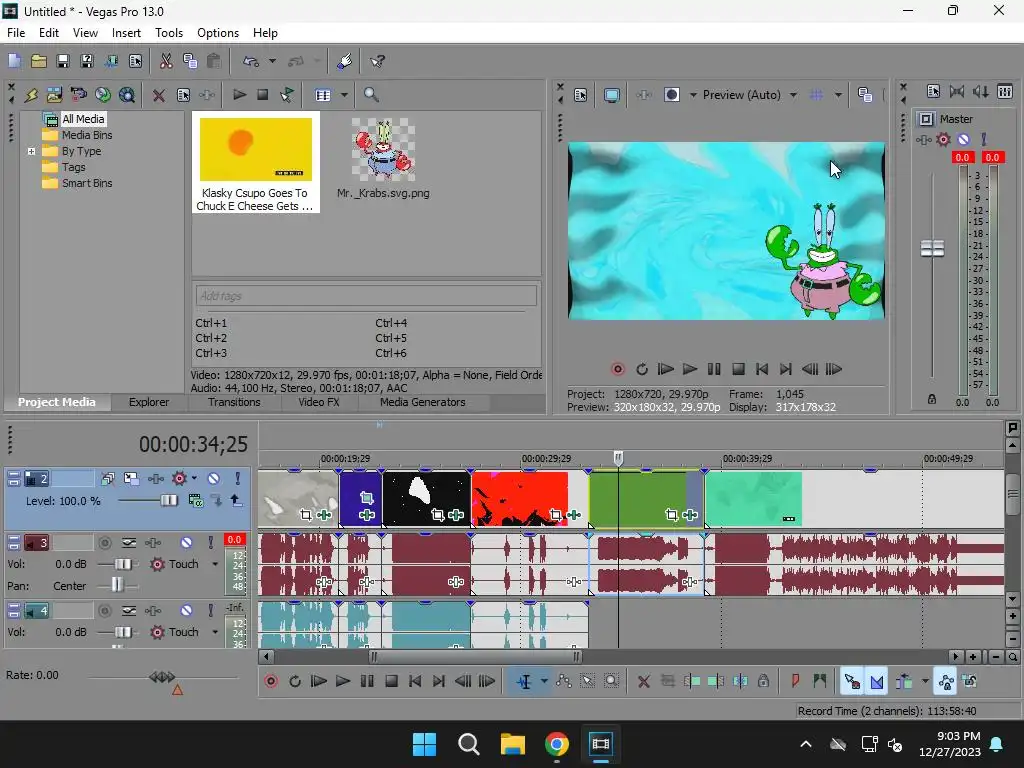Click the Import Media icon in Project Media
1024x768 pixels.
point(54,95)
